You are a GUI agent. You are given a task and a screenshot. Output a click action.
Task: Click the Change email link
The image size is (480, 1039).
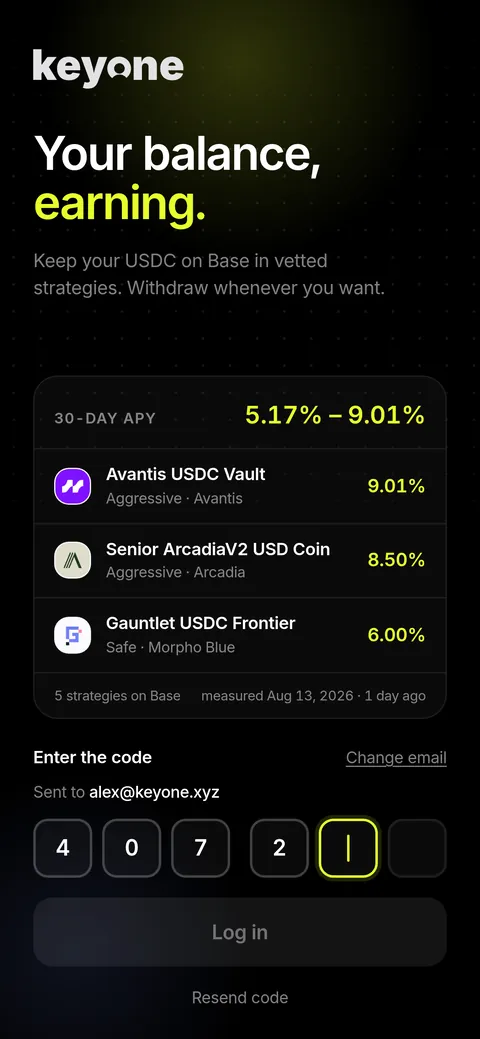396,757
